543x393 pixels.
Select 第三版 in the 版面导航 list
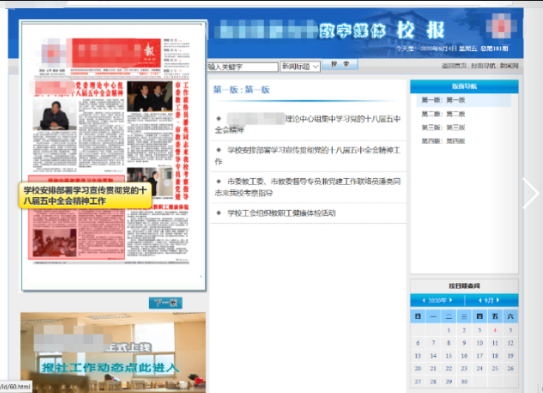(443, 127)
